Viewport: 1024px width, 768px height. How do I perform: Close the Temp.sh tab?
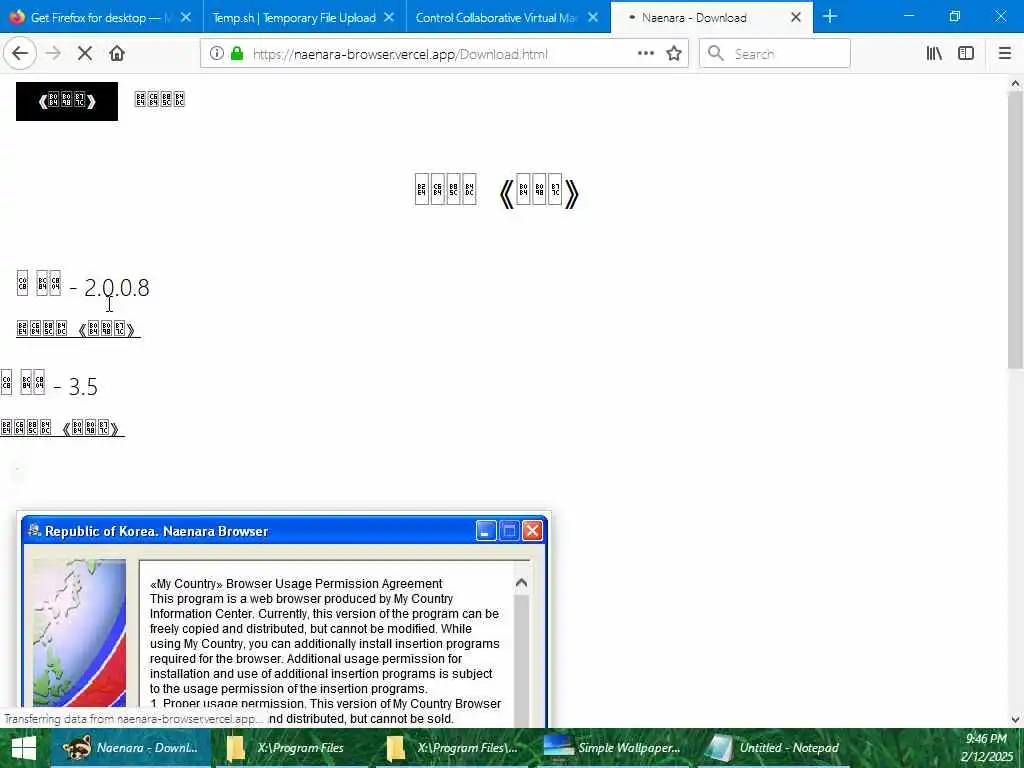click(389, 17)
